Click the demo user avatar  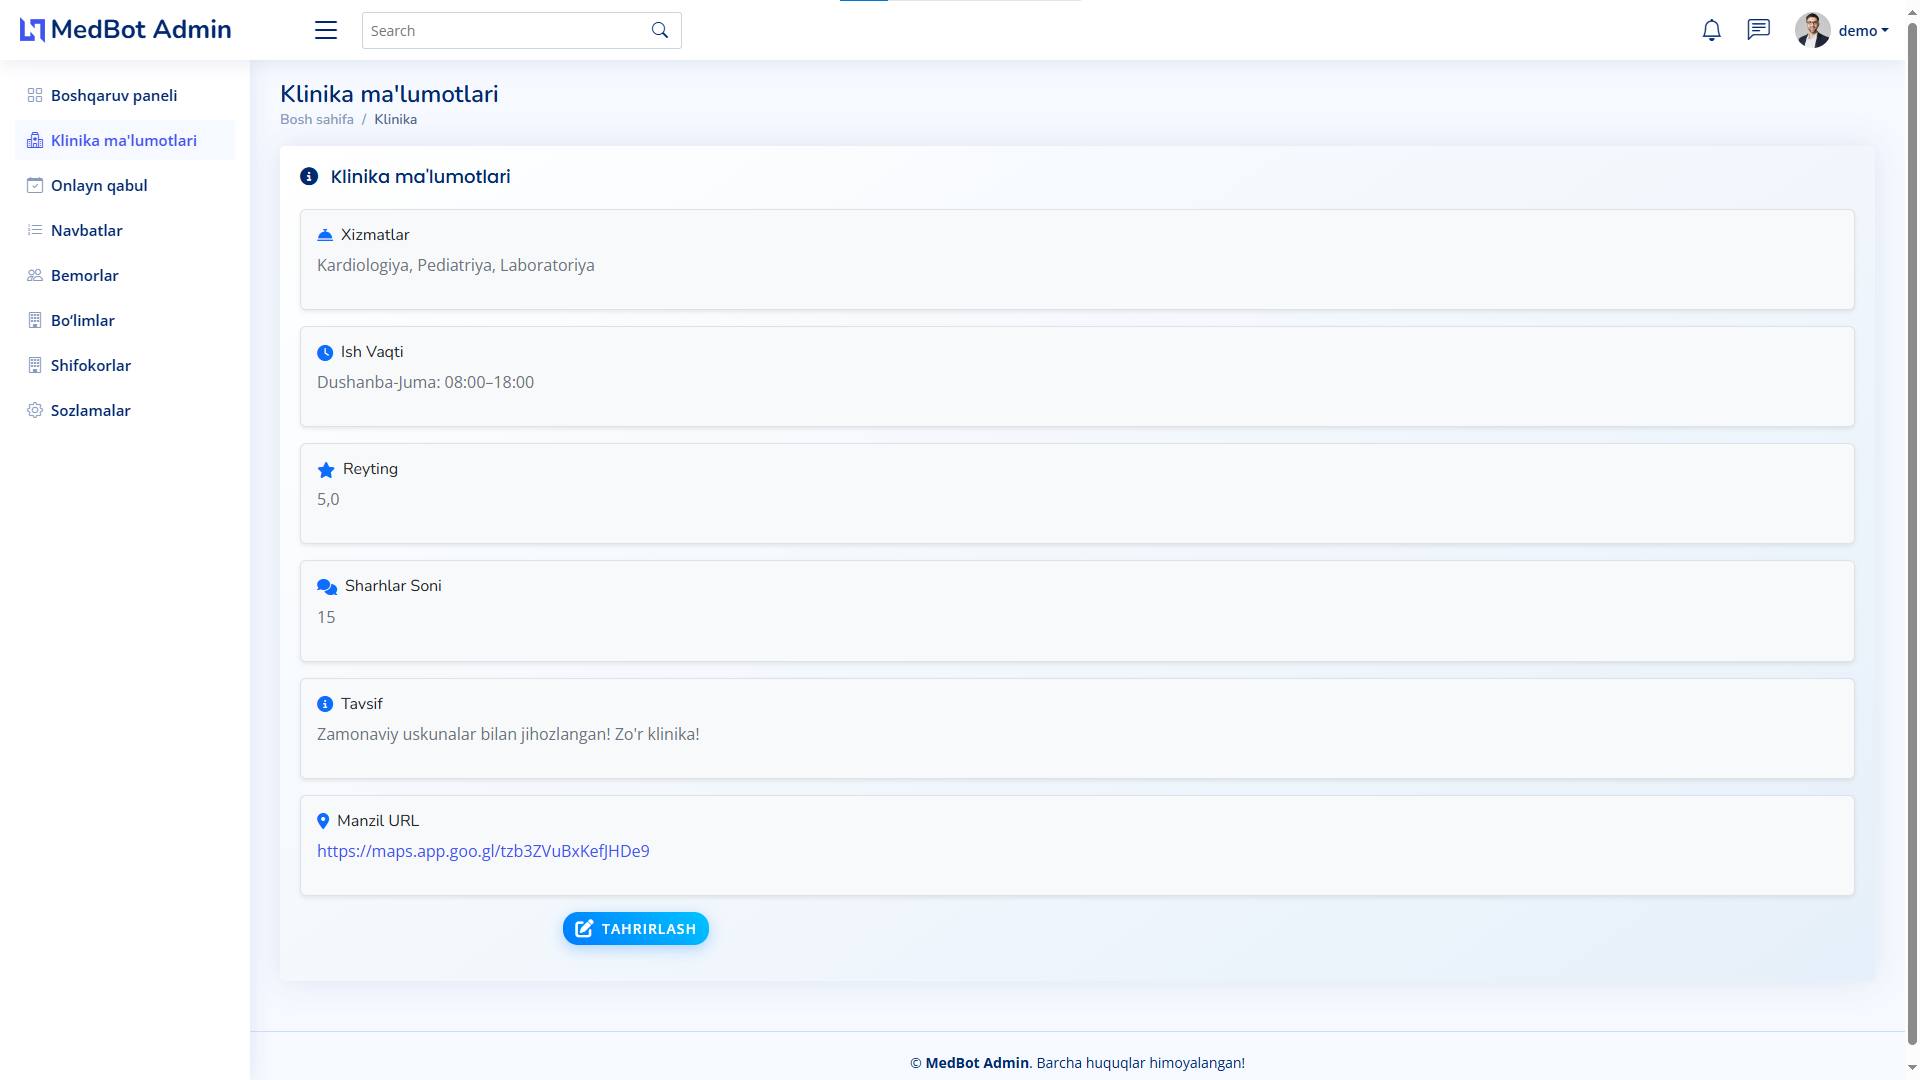pos(1812,30)
